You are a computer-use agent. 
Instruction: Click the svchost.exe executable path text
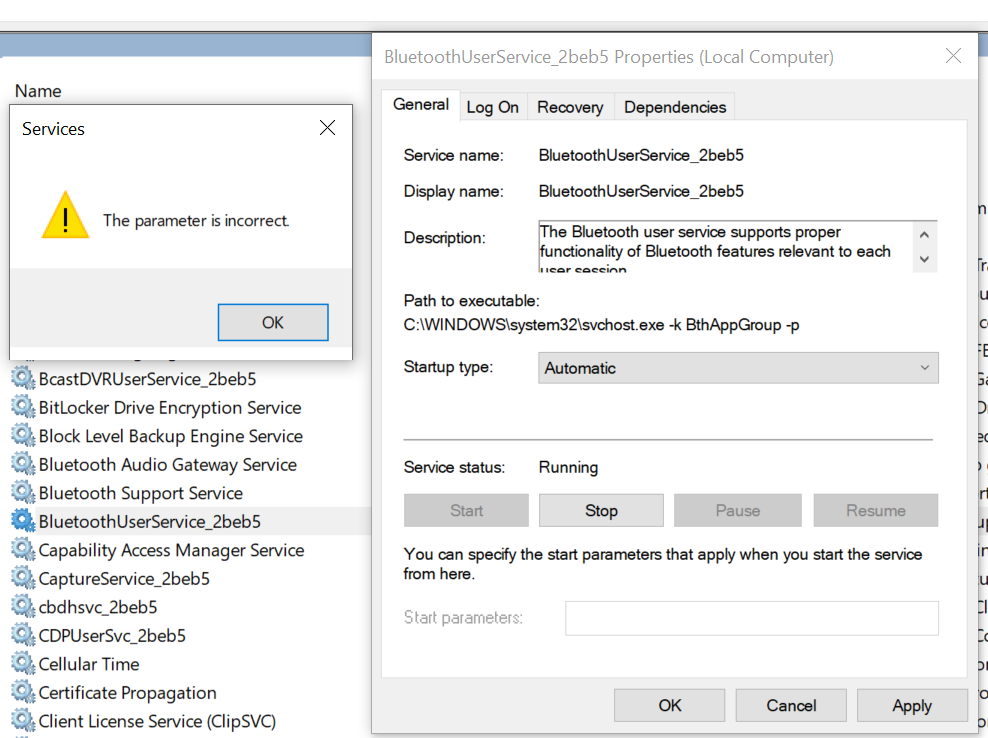point(601,325)
